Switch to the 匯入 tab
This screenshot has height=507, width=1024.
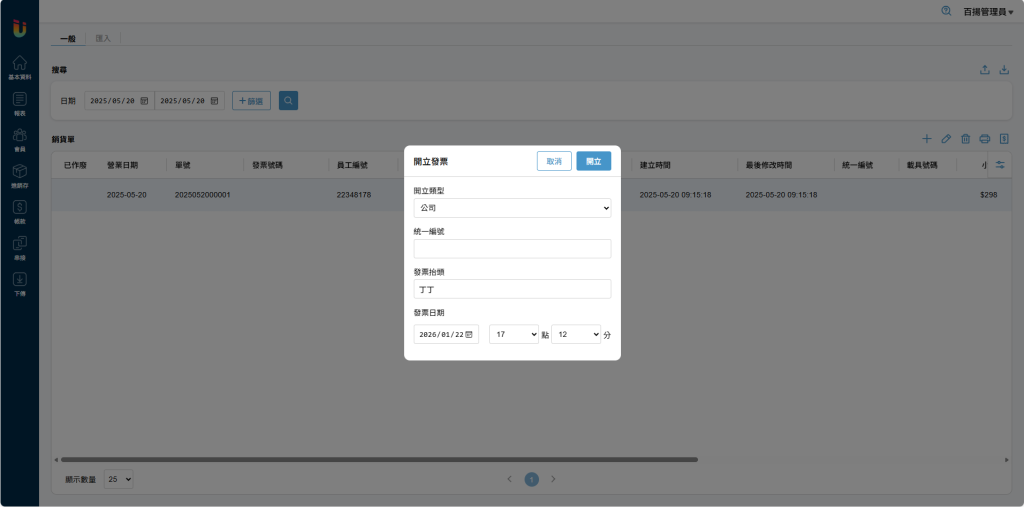pos(103,38)
